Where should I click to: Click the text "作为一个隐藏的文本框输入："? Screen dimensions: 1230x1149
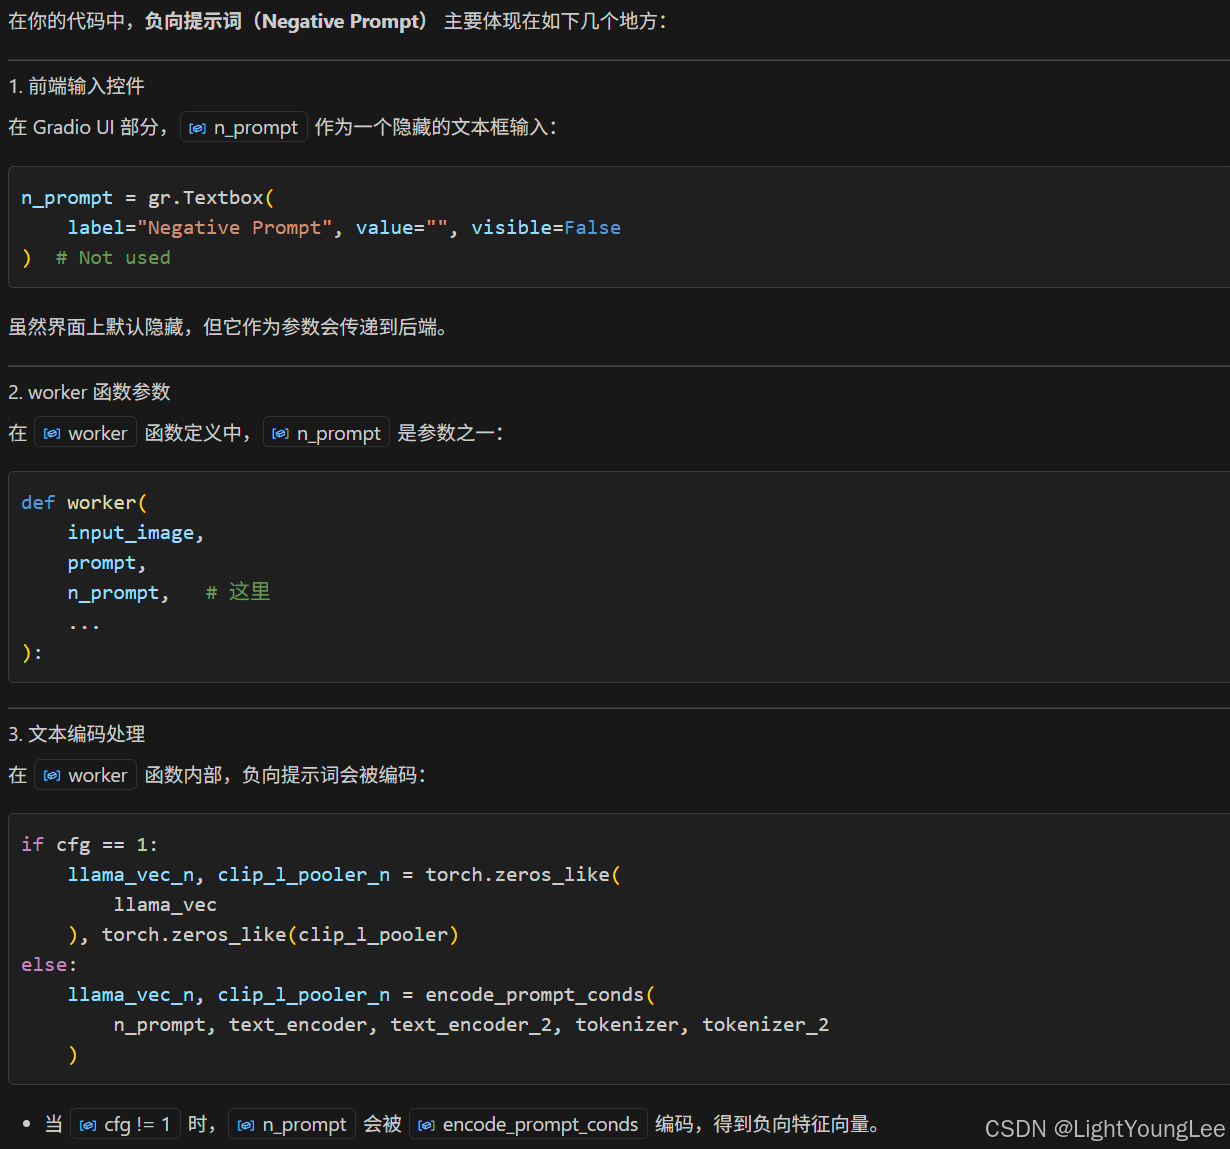pos(436,128)
